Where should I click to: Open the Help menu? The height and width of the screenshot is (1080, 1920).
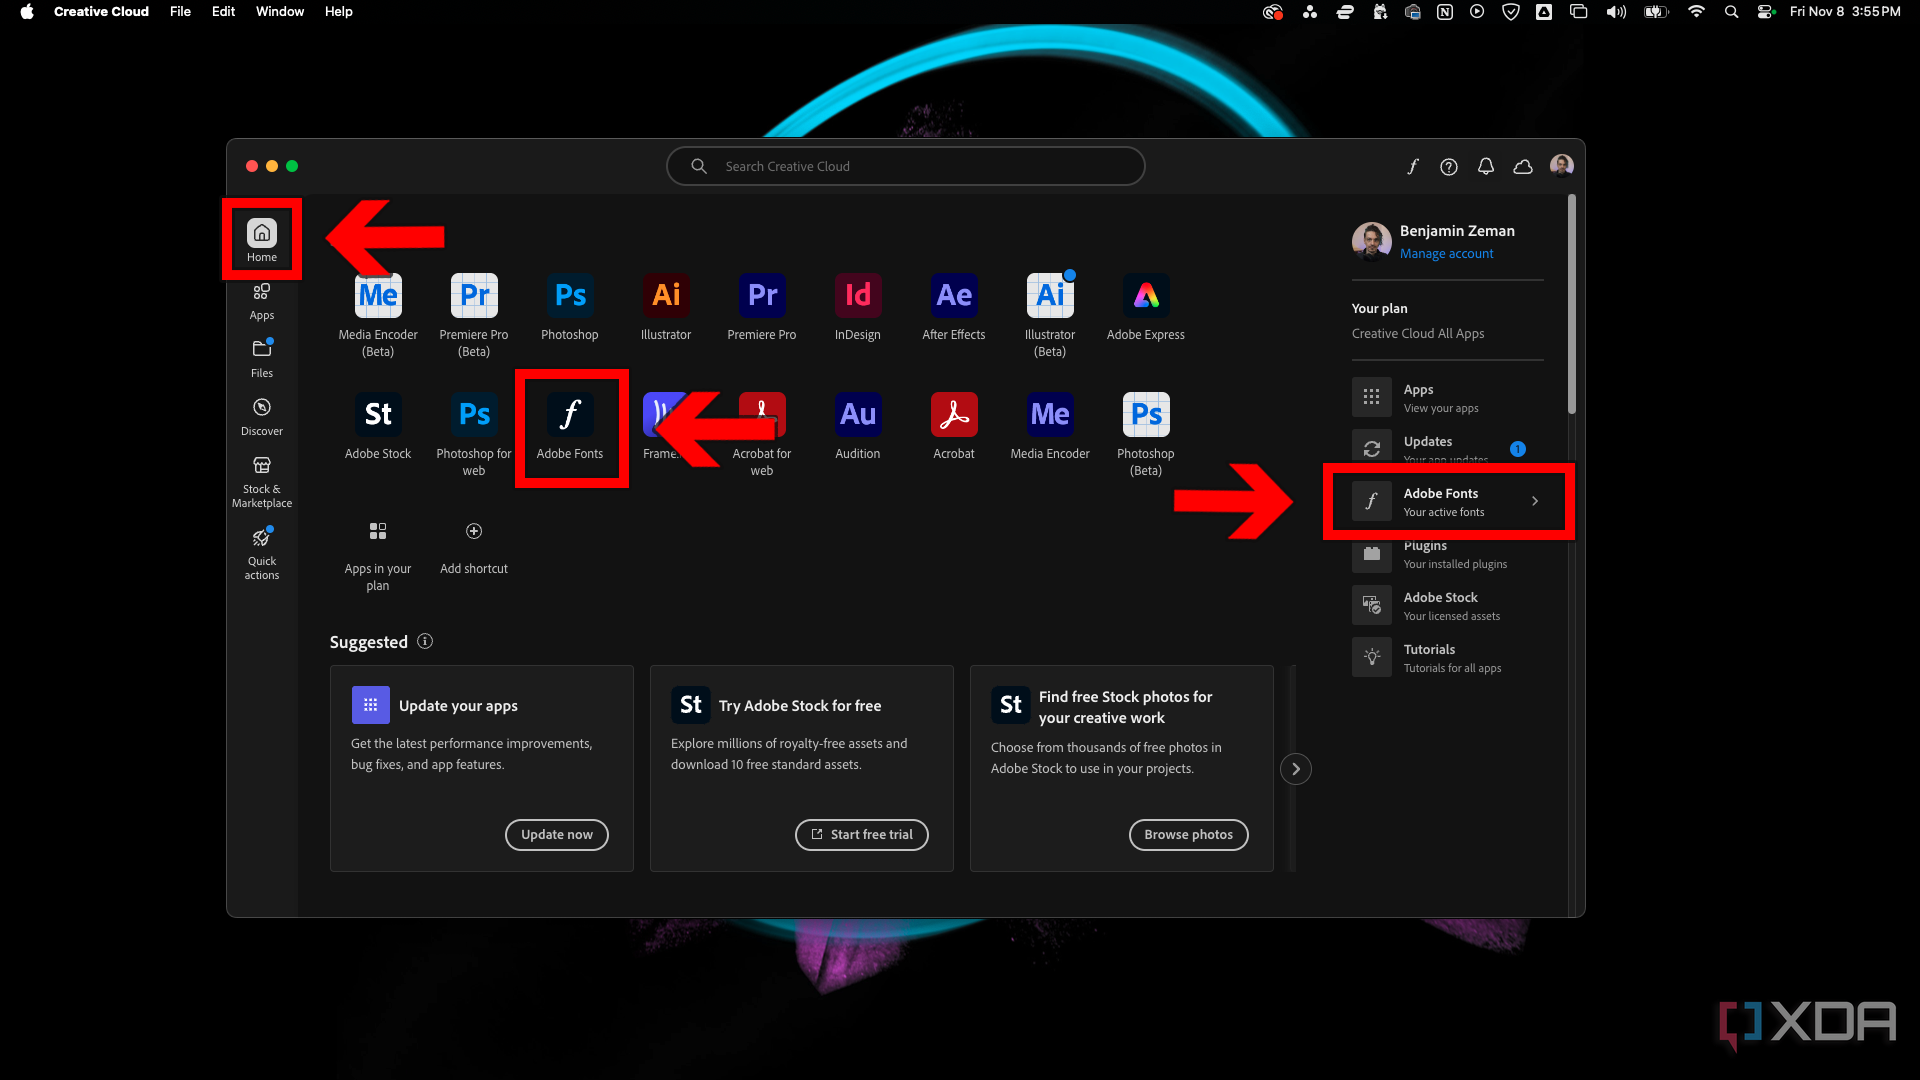tap(338, 11)
